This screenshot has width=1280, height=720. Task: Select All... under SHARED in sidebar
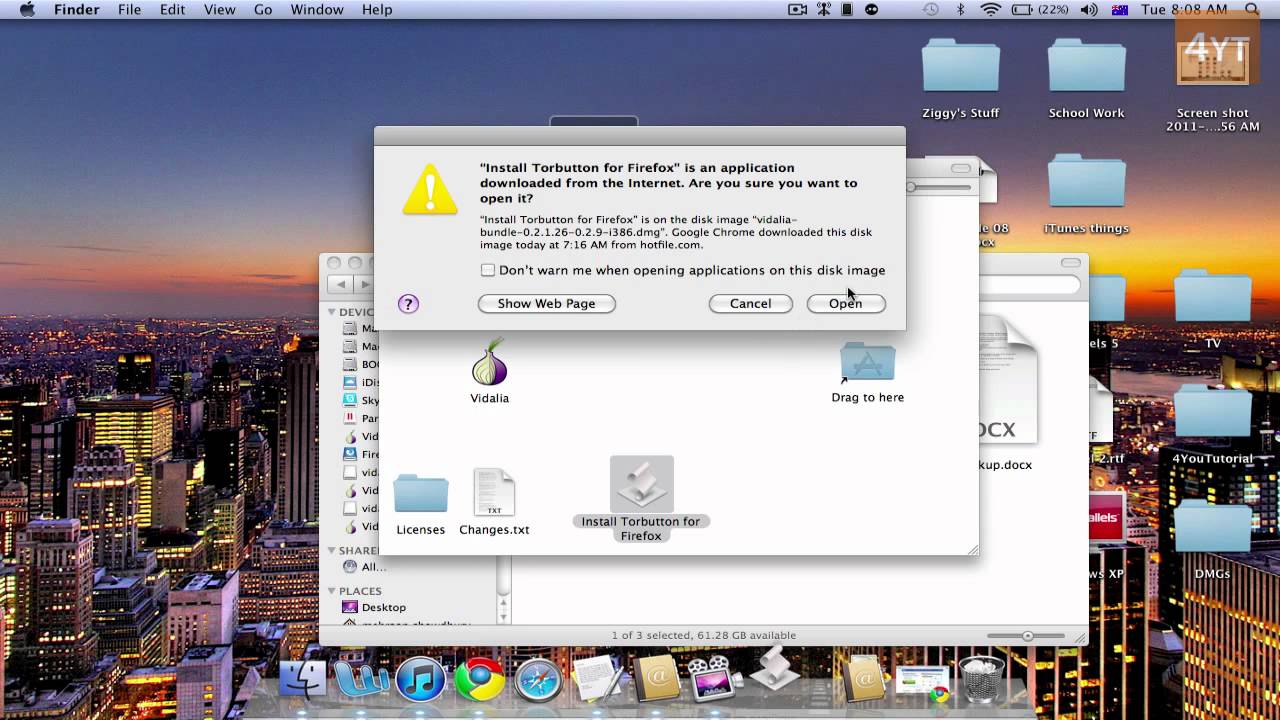tap(364, 566)
